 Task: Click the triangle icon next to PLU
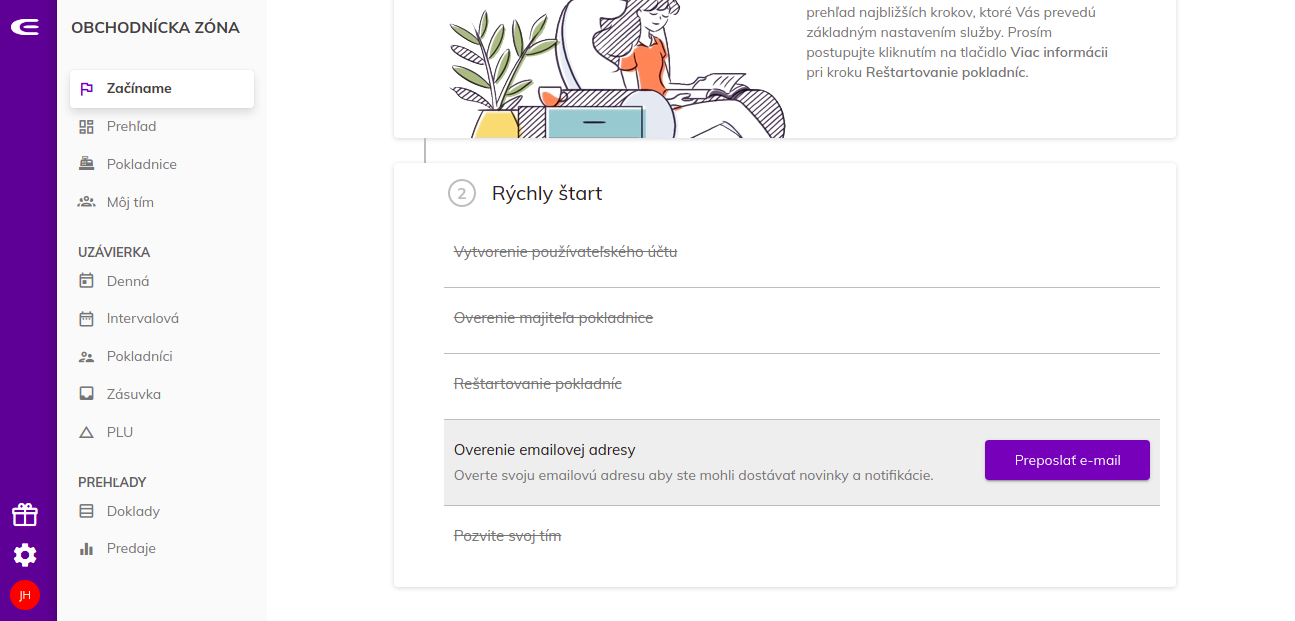[87, 432]
